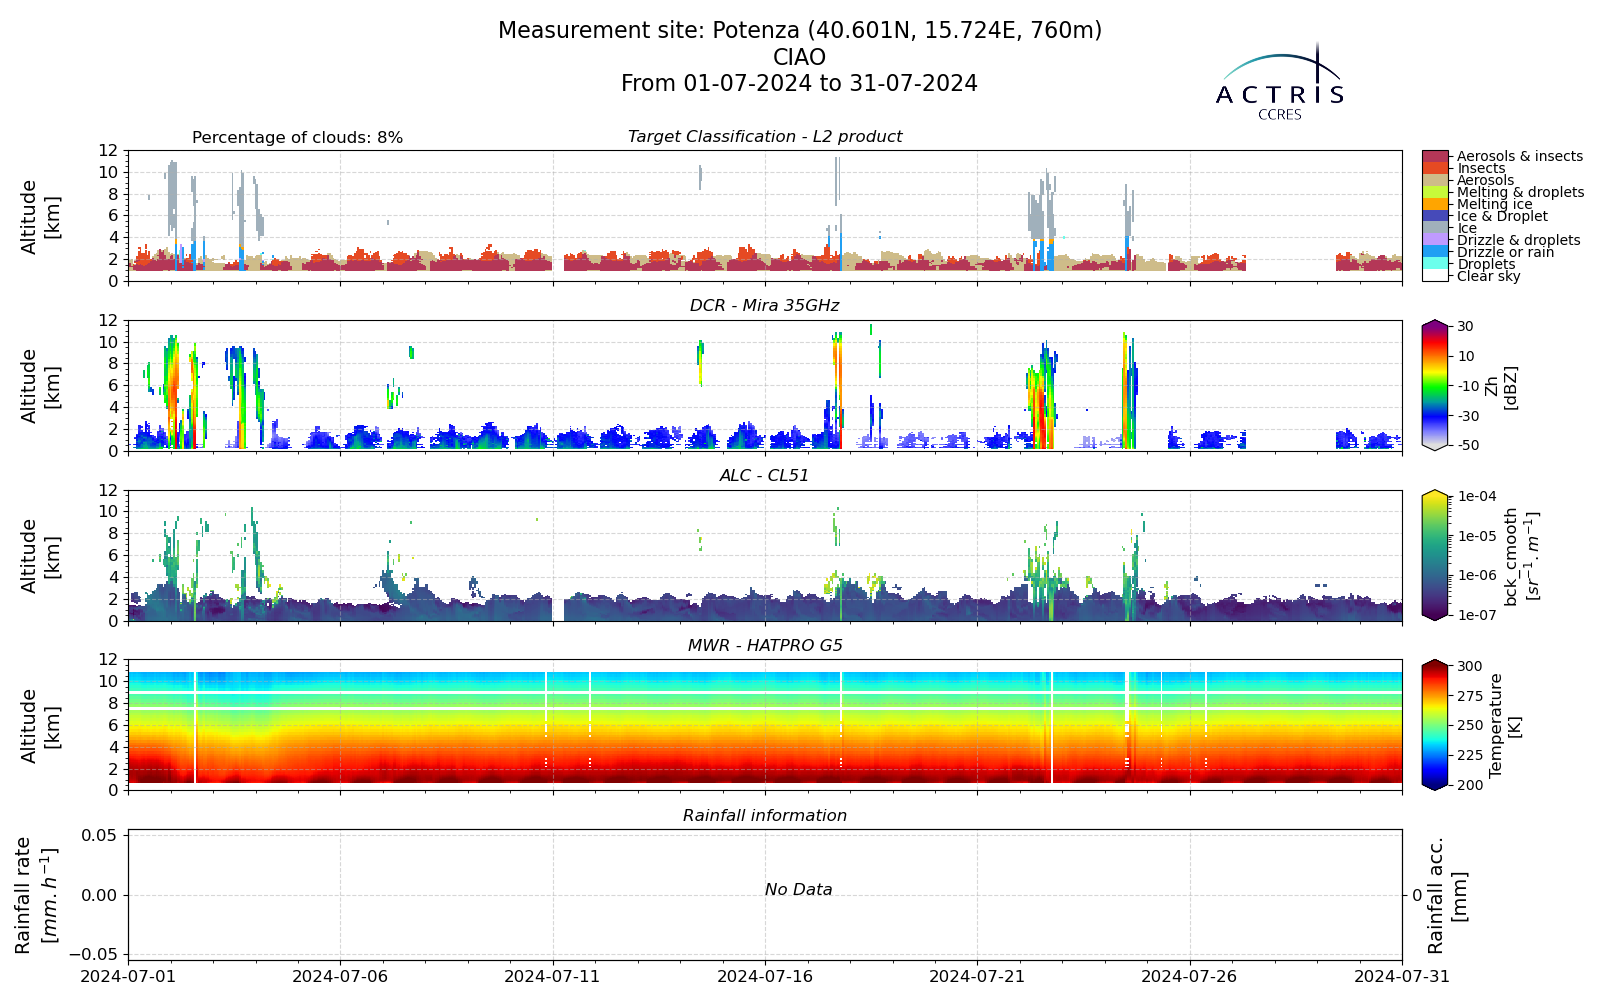Click the 2024-07-16 date tick label
The image size is (1600, 1000).
coord(765,976)
